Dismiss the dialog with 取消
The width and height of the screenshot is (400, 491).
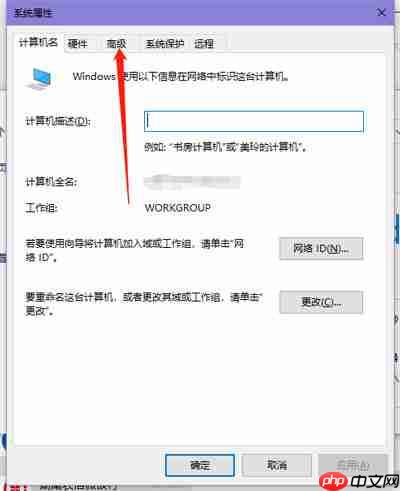coord(277,465)
